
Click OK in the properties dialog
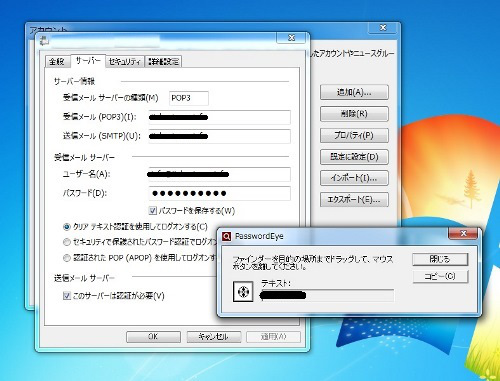153,337
